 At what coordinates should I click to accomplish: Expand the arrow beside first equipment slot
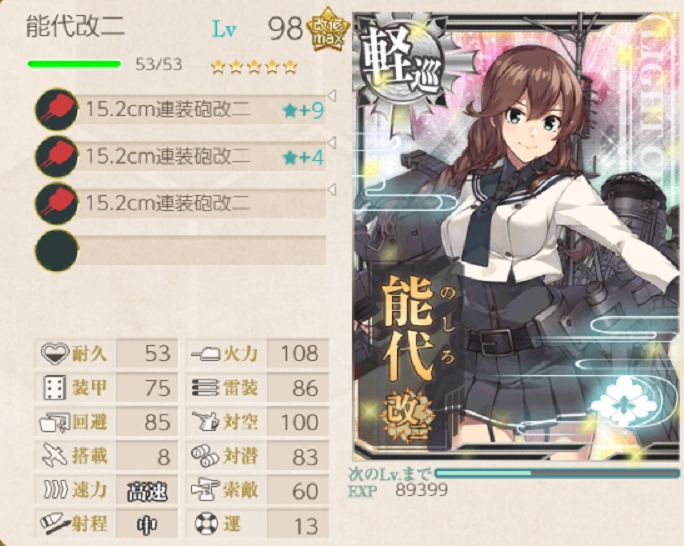tap(332, 96)
